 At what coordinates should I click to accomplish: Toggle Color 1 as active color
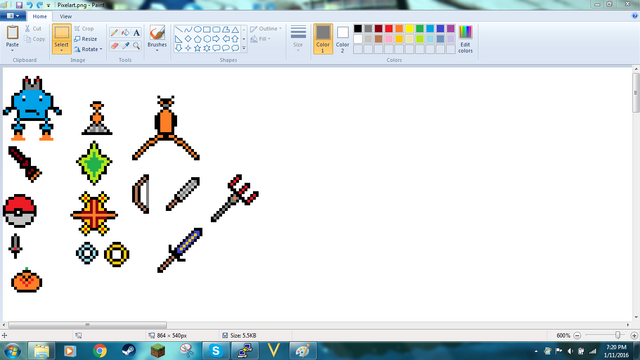(323, 39)
